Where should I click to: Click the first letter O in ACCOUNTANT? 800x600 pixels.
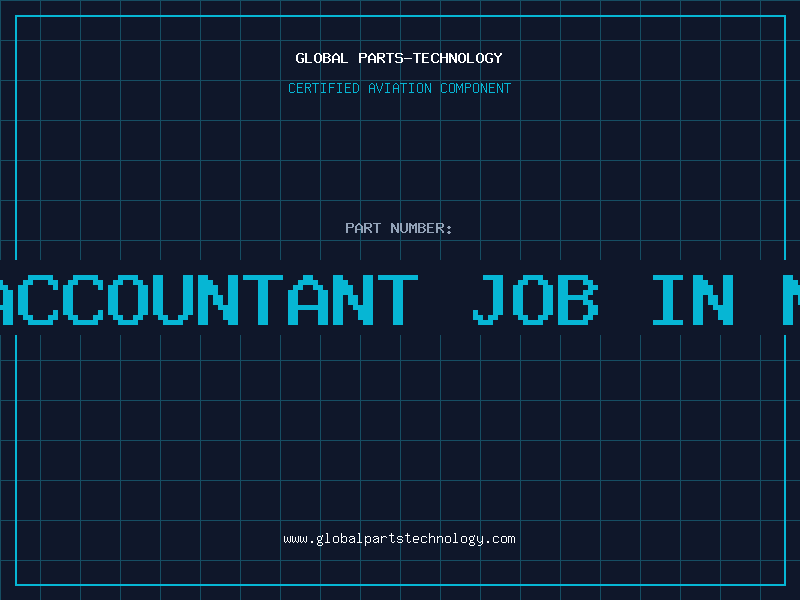[x=128, y=300]
